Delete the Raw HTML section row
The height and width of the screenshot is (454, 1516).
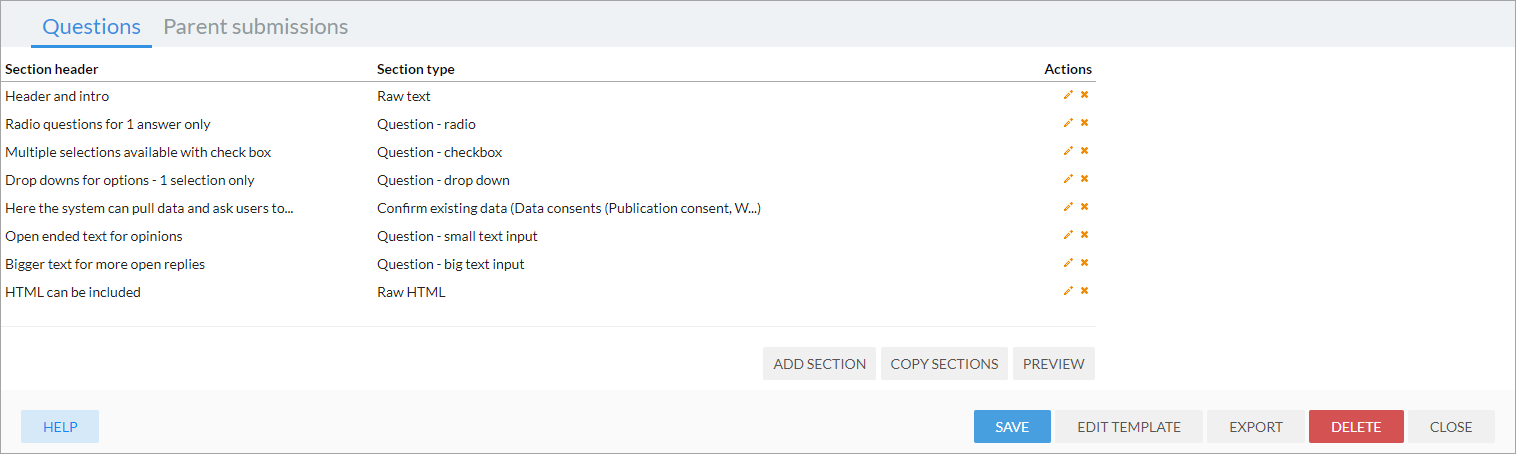(1084, 291)
